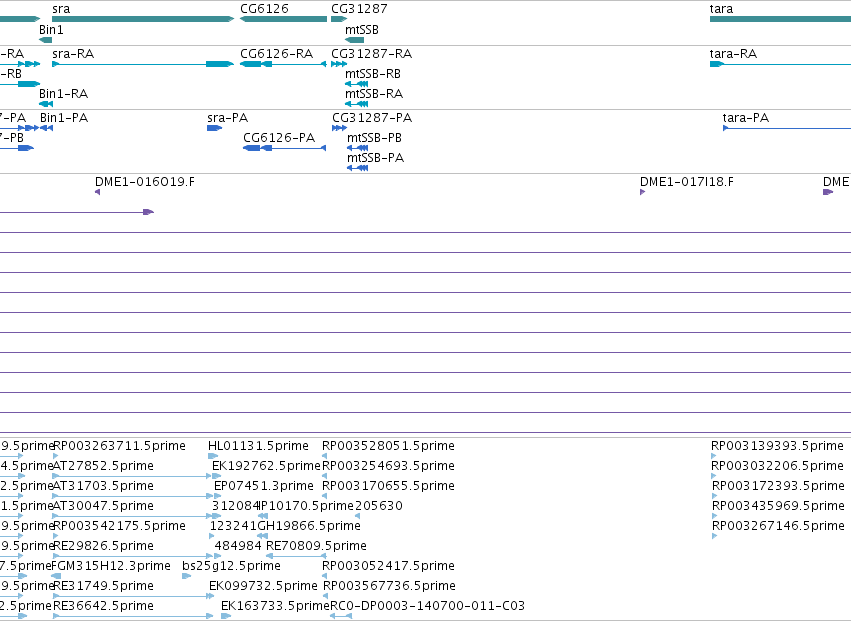Select the mtSSB-PA protein label

[x=376, y=158]
